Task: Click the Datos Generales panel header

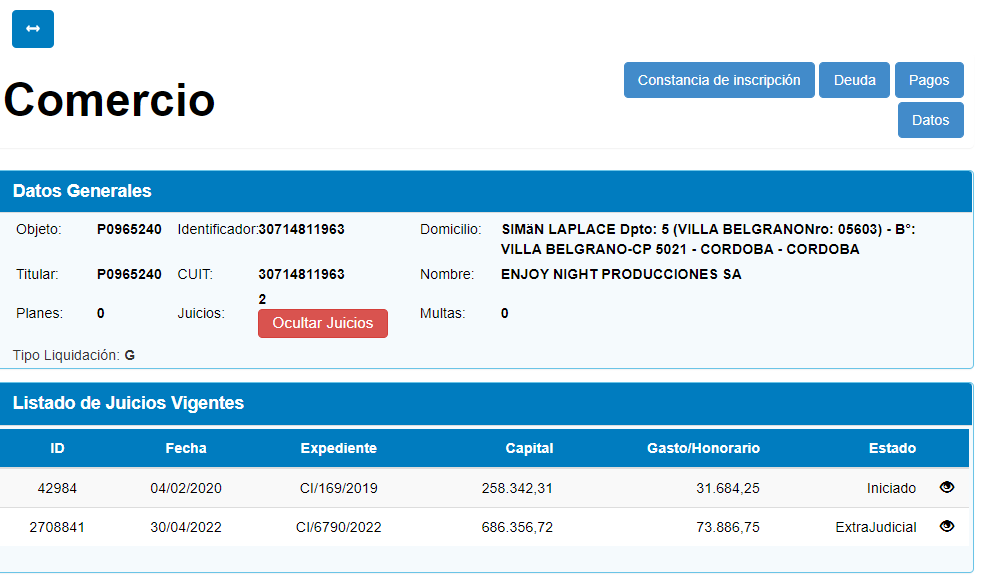Action: 82,191
